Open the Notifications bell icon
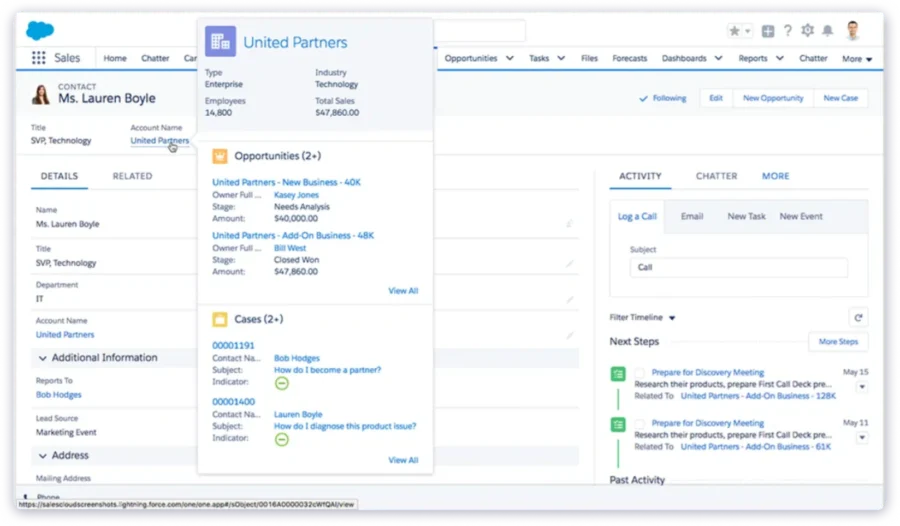This screenshot has height=526, width=900. (828, 30)
